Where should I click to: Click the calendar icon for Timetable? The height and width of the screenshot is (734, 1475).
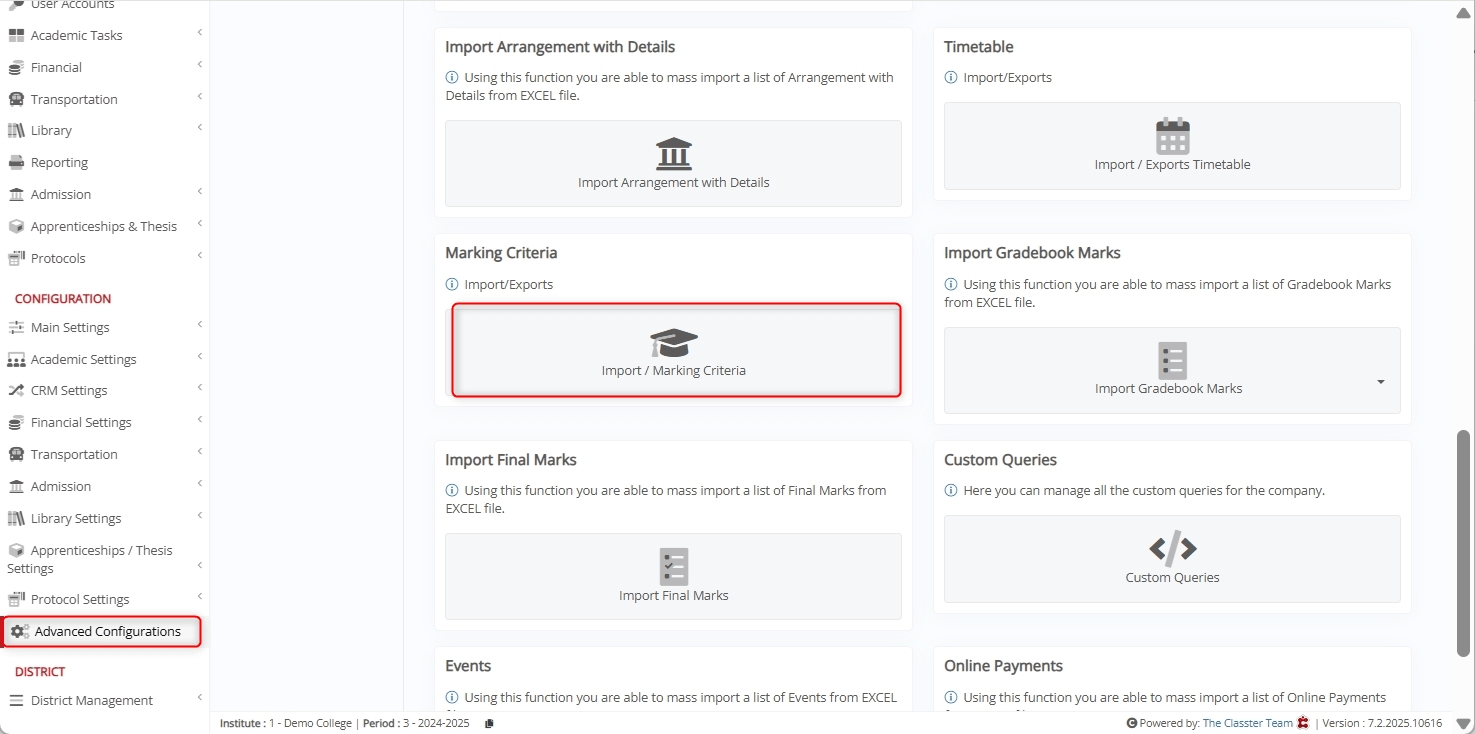coord(1172,136)
